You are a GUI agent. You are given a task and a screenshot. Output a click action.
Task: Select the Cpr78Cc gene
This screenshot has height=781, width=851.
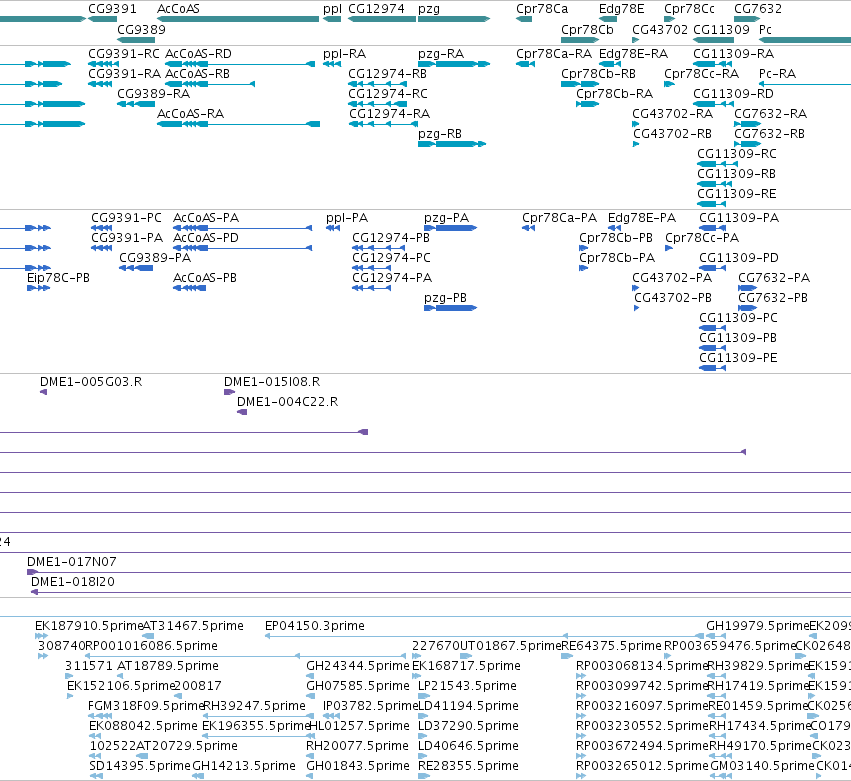[x=669, y=19]
